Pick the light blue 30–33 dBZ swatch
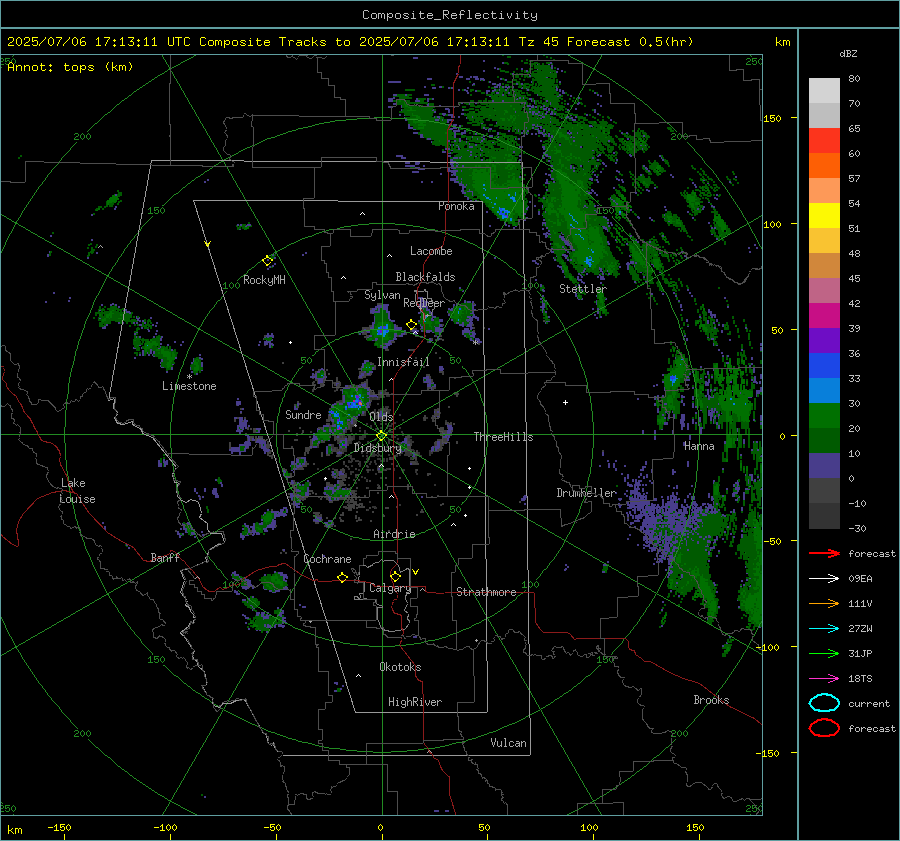This screenshot has width=900, height=841. coord(824,390)
